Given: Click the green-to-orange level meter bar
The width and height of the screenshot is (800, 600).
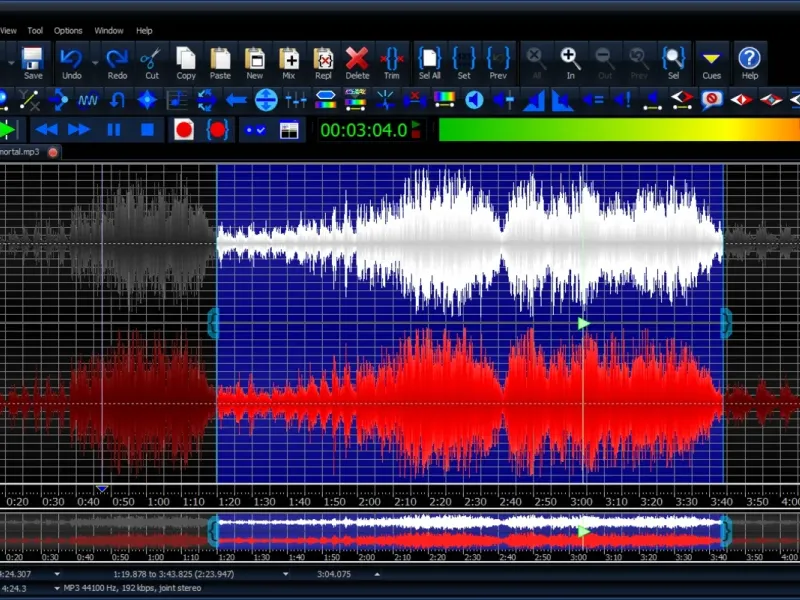Looking at the screenshot, I should 618,129.
